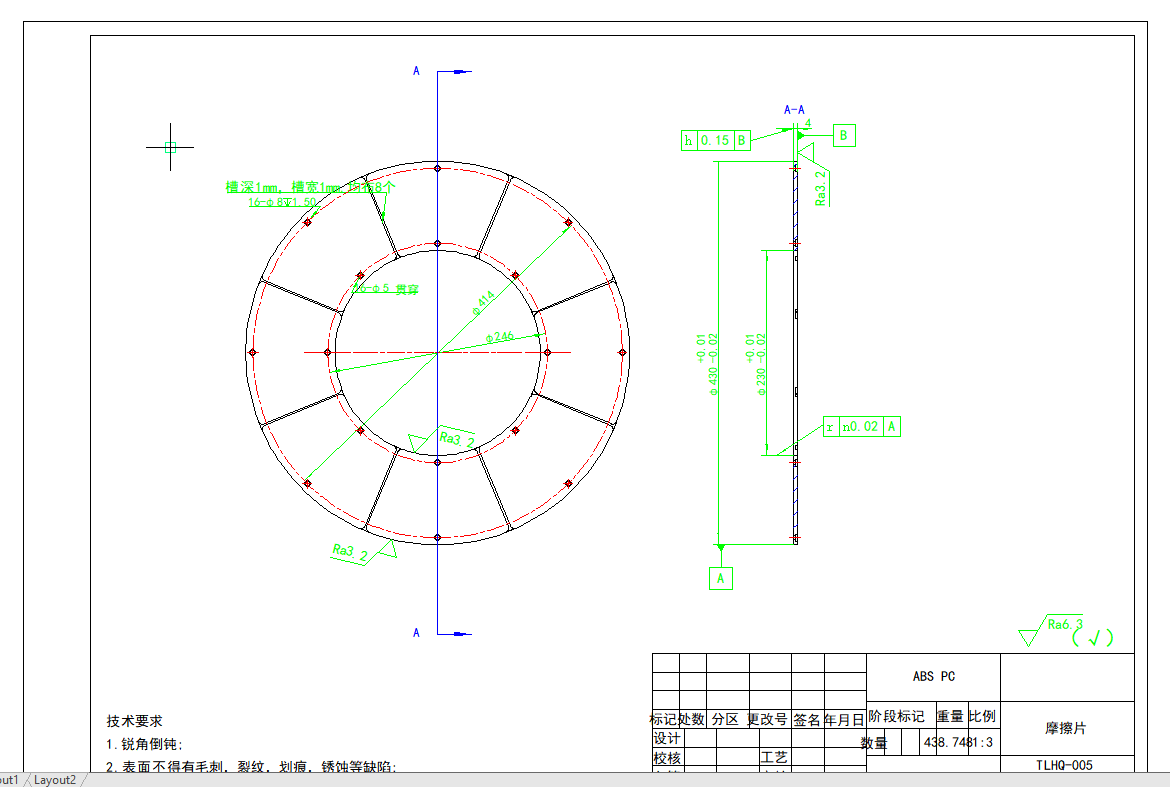
Task: Click the ABS PC material cell
Action: (933, 677)
